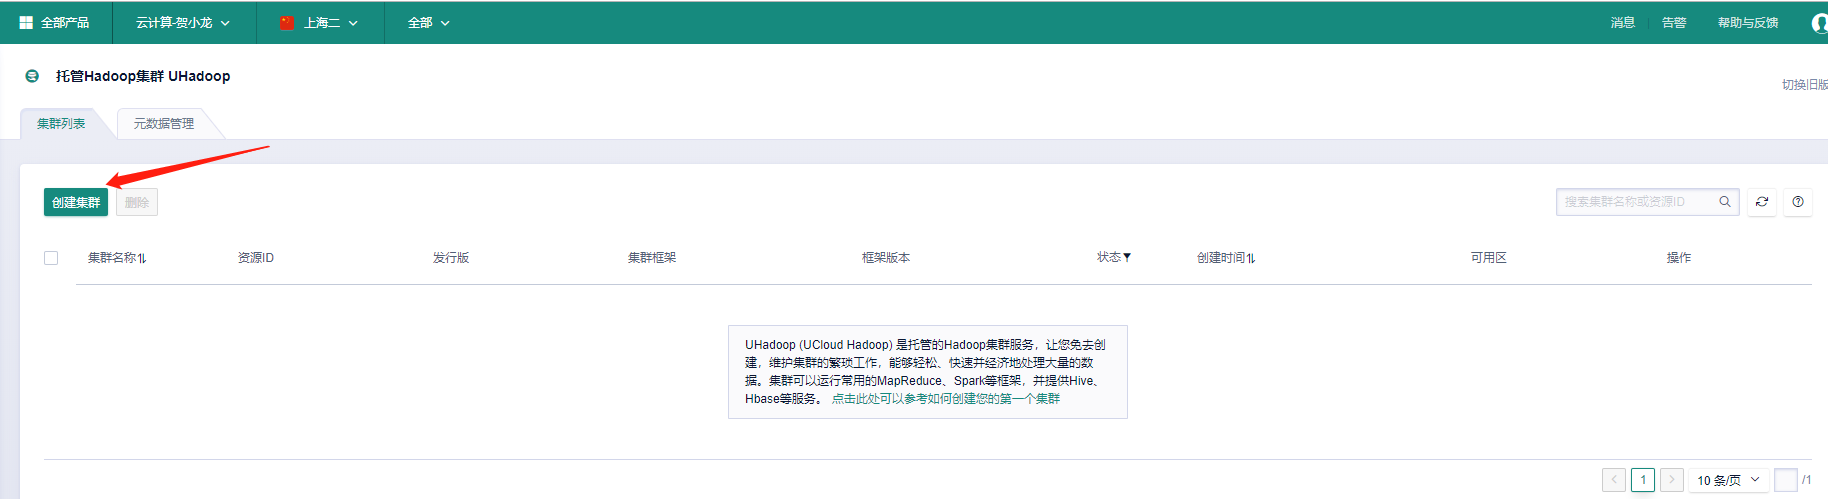Viewport: 1828px width, 499px height.
Task: Open the user avatar icon
Action: click(x=1819, y=23)
